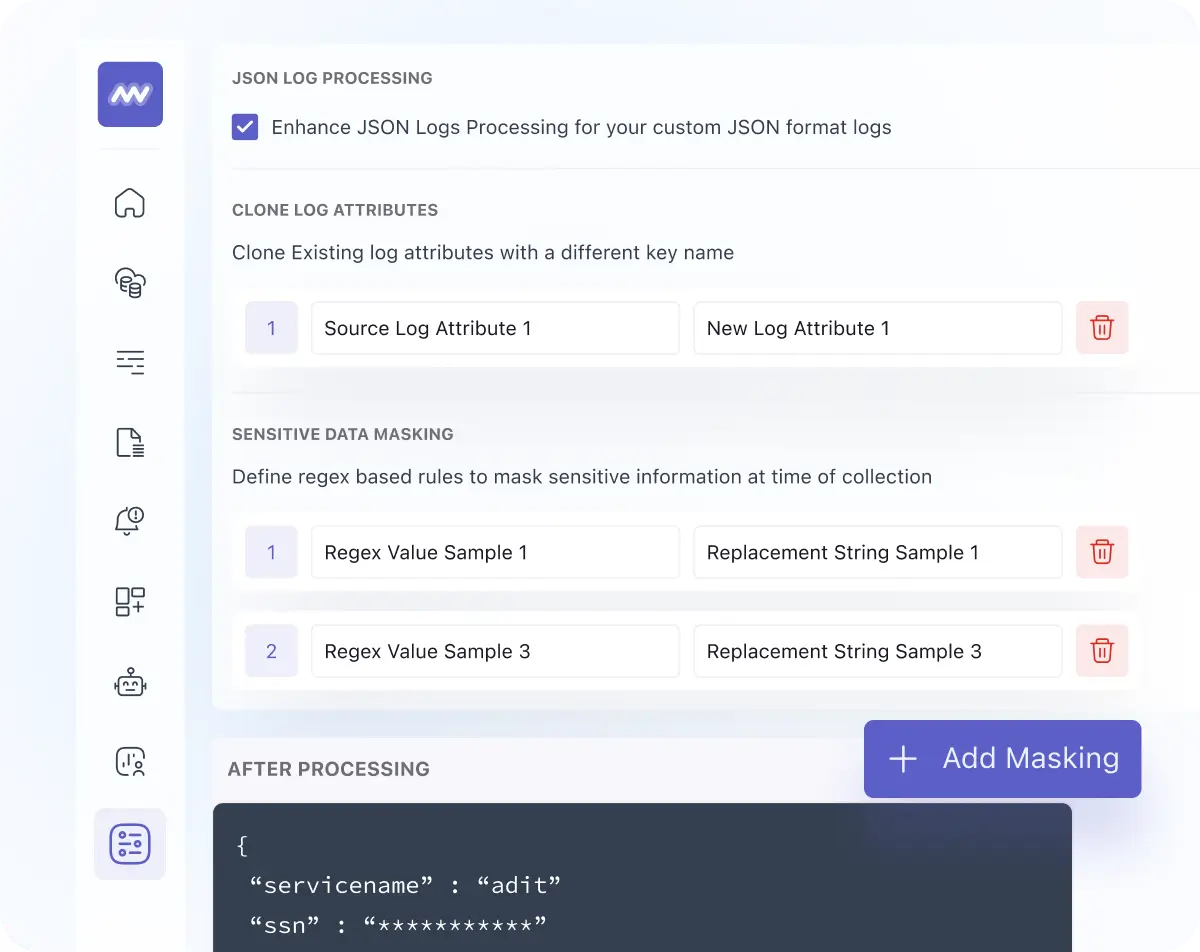Open the user chart analytics icon

(130, 762)
